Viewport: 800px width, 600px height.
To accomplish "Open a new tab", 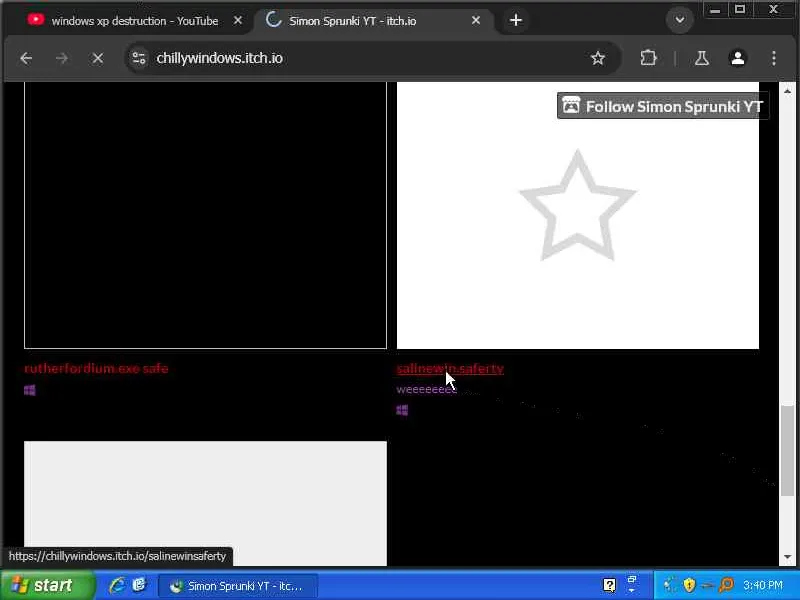I will (515, 20).
